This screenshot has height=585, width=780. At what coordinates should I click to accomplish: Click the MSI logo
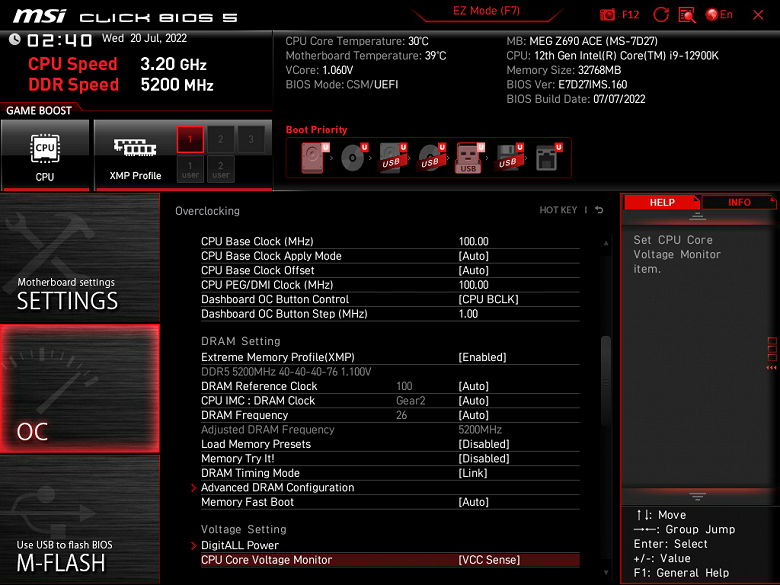click(39, 16)
